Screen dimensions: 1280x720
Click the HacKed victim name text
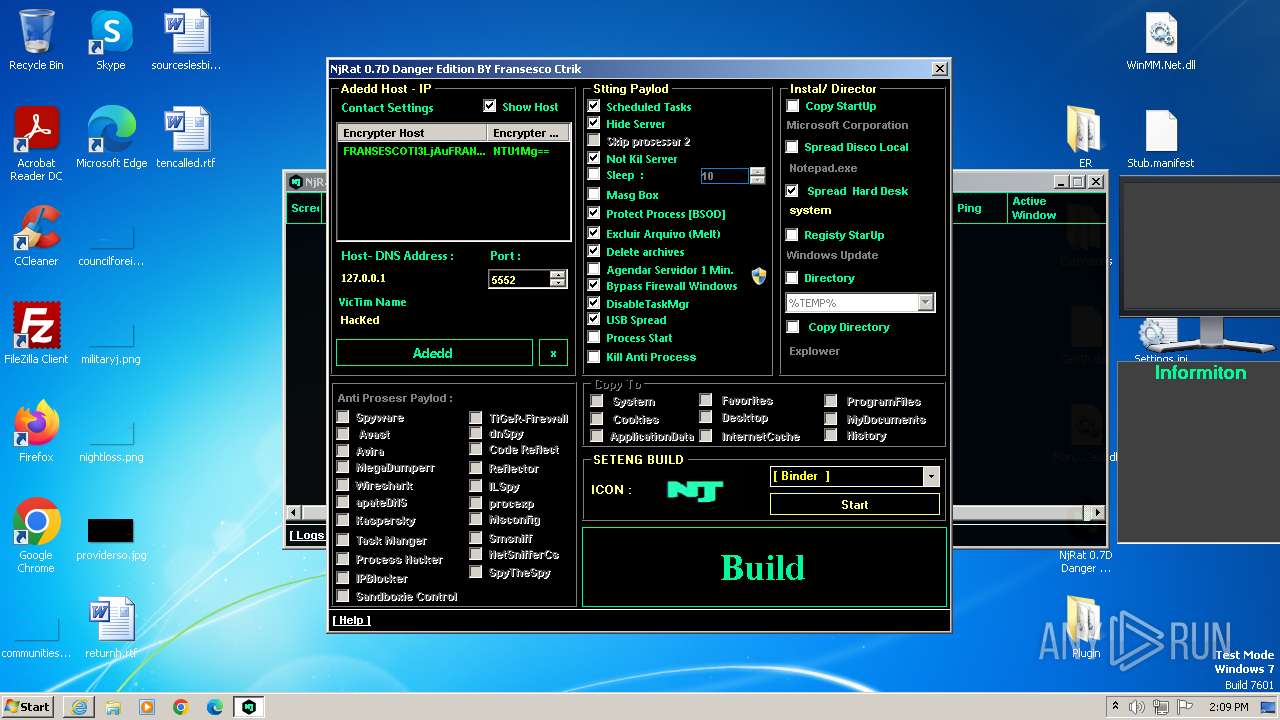[360, 320]
